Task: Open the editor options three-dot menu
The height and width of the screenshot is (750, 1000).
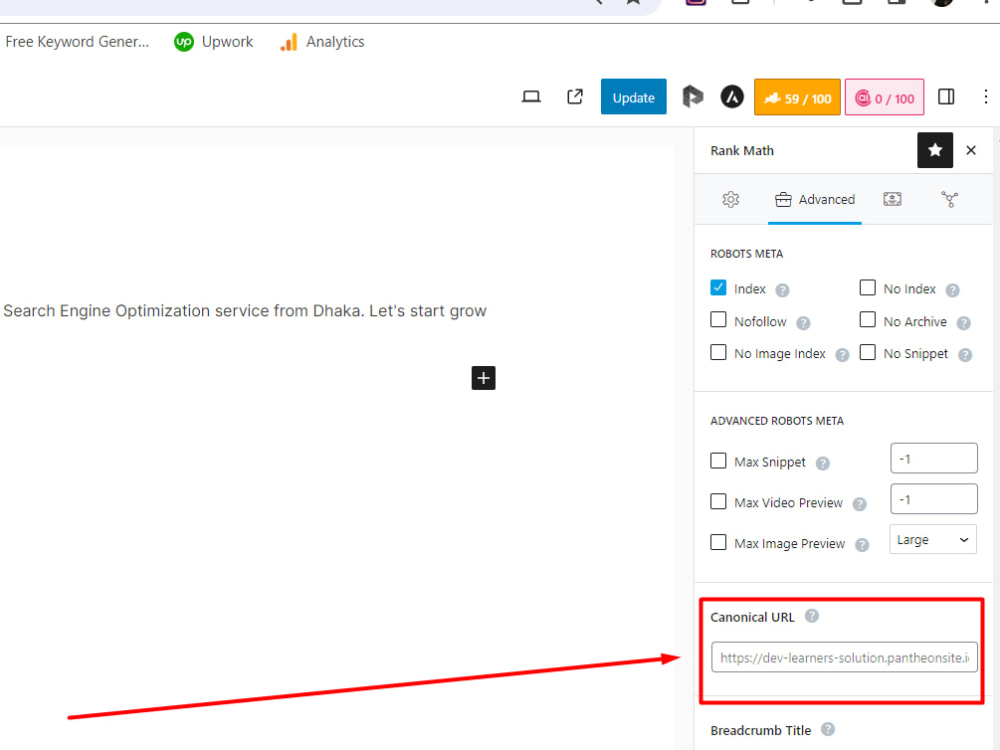Action: [x=985, y=97]
